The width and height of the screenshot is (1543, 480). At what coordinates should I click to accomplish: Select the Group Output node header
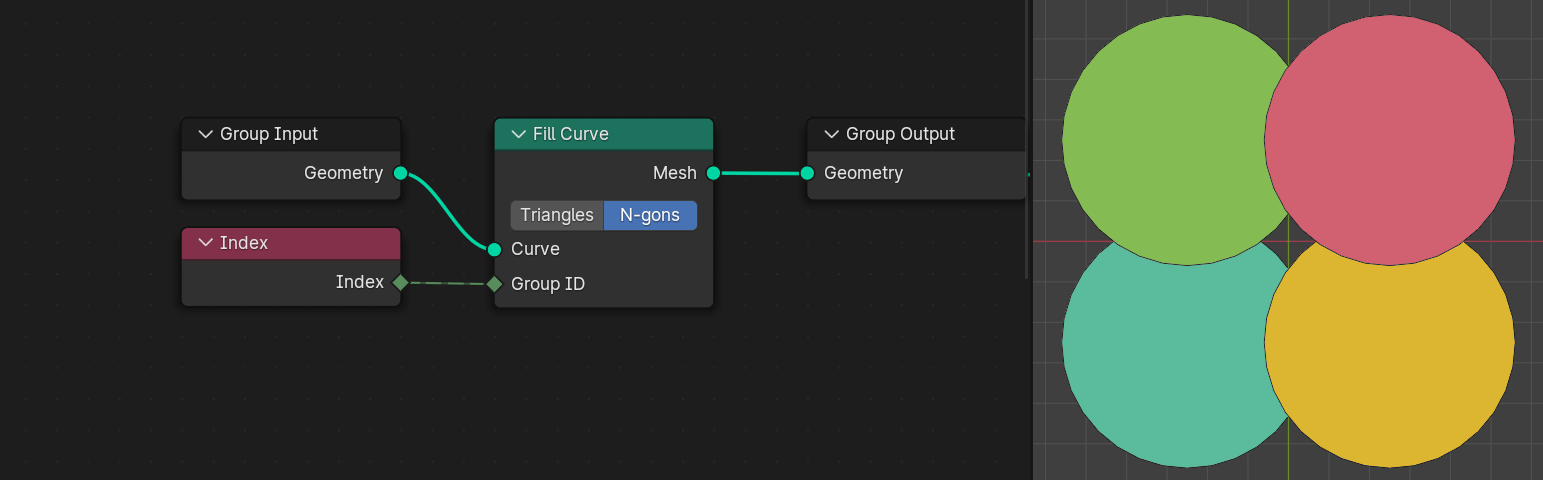pos(916,134)
